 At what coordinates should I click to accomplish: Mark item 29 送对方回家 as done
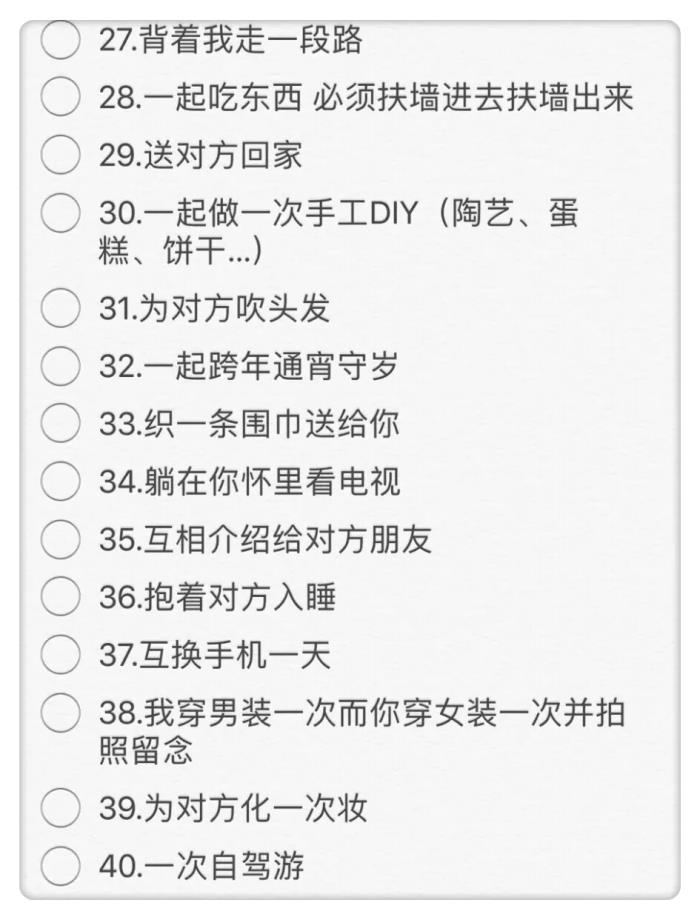(61, 156)
